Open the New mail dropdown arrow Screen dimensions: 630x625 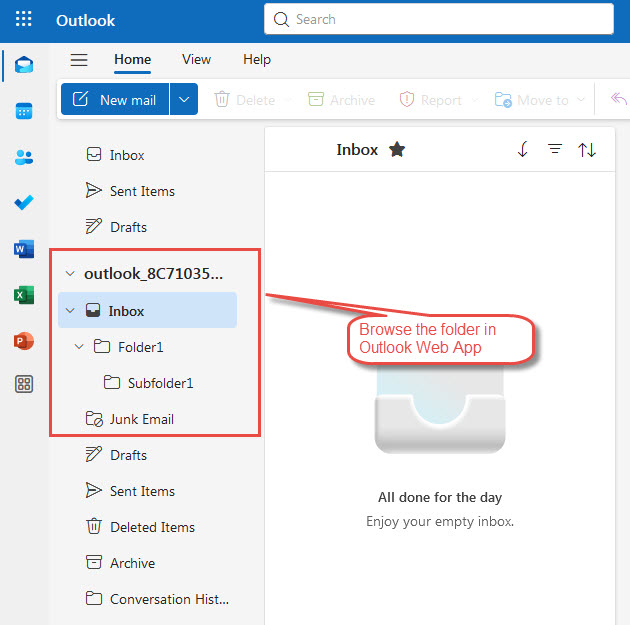click(184, 99)
